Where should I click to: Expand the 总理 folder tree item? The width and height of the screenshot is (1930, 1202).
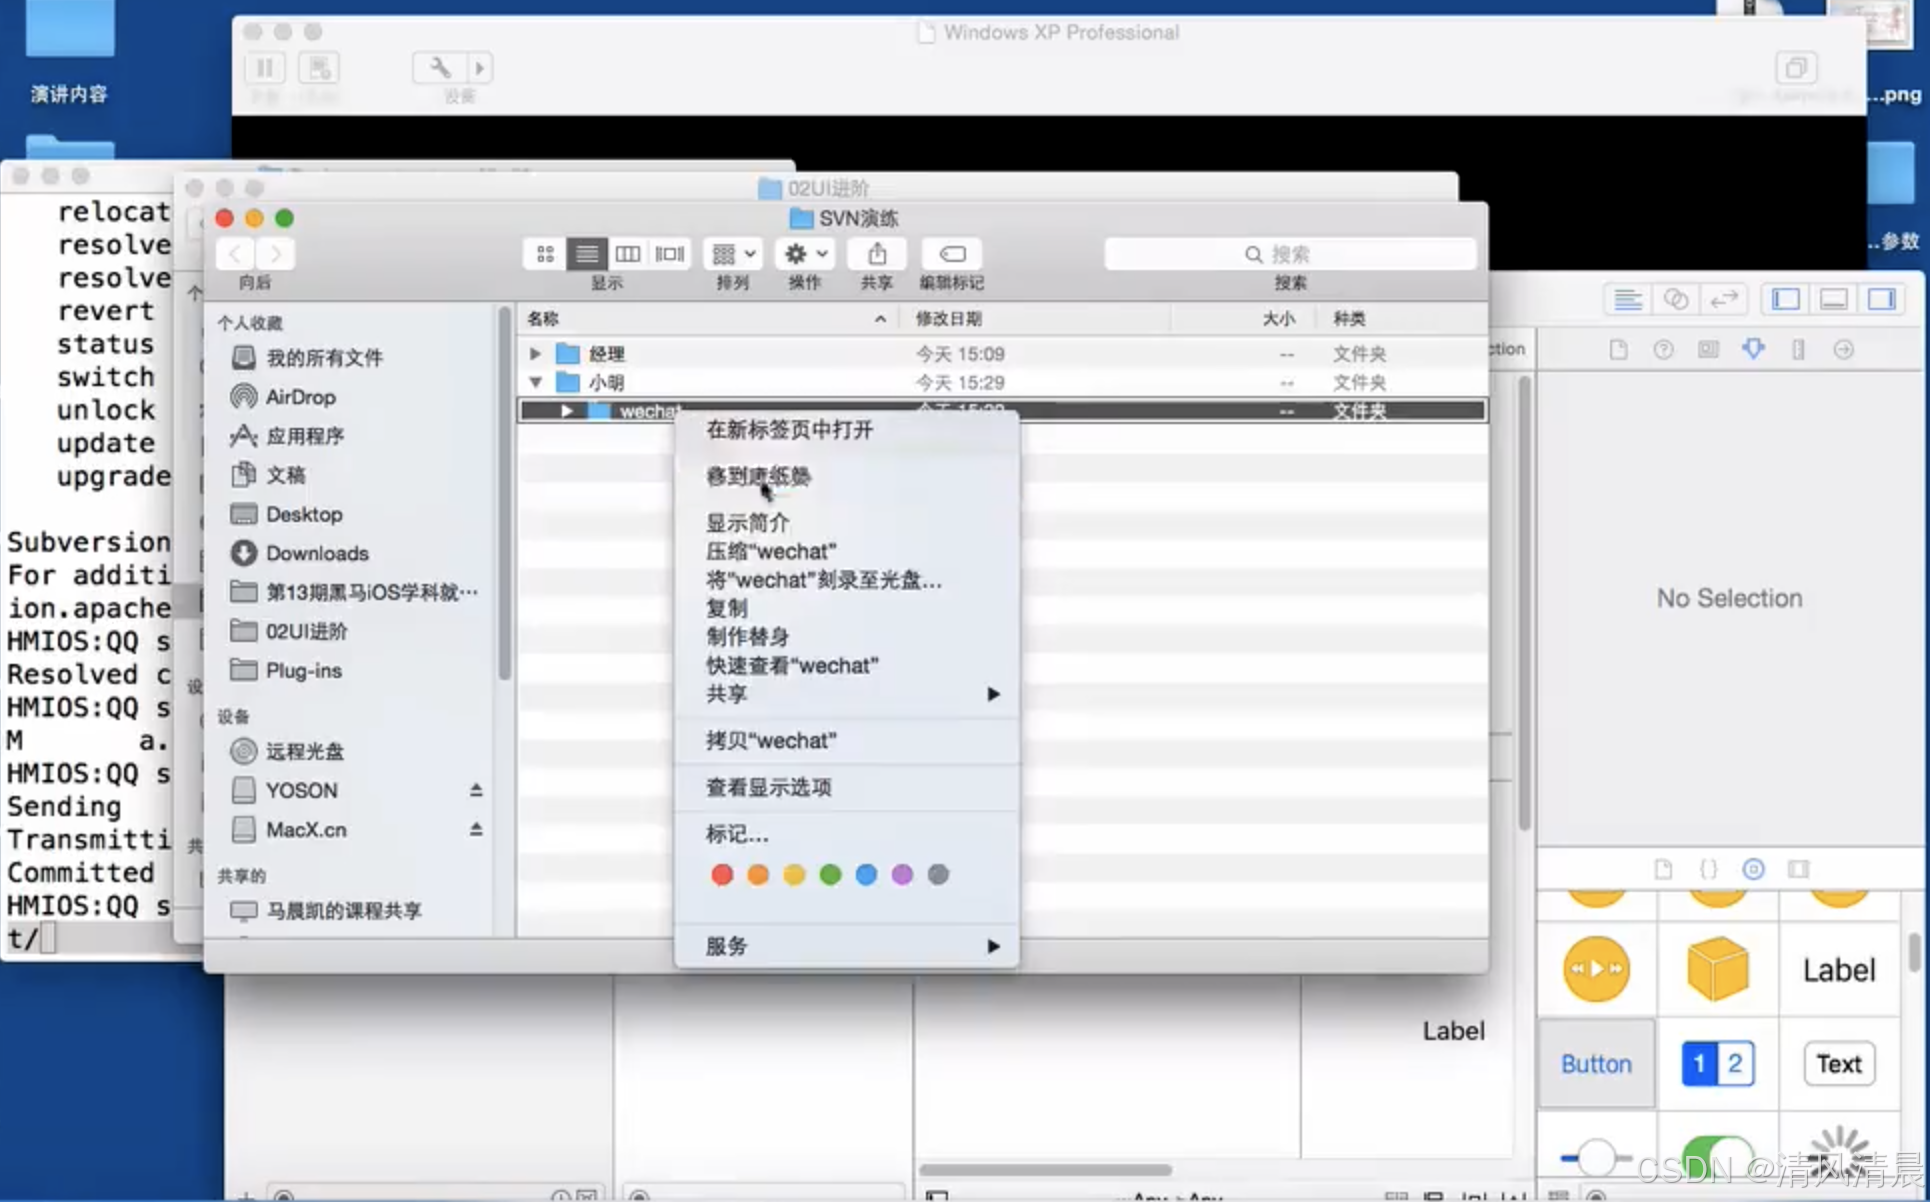(x=537, y=352)
